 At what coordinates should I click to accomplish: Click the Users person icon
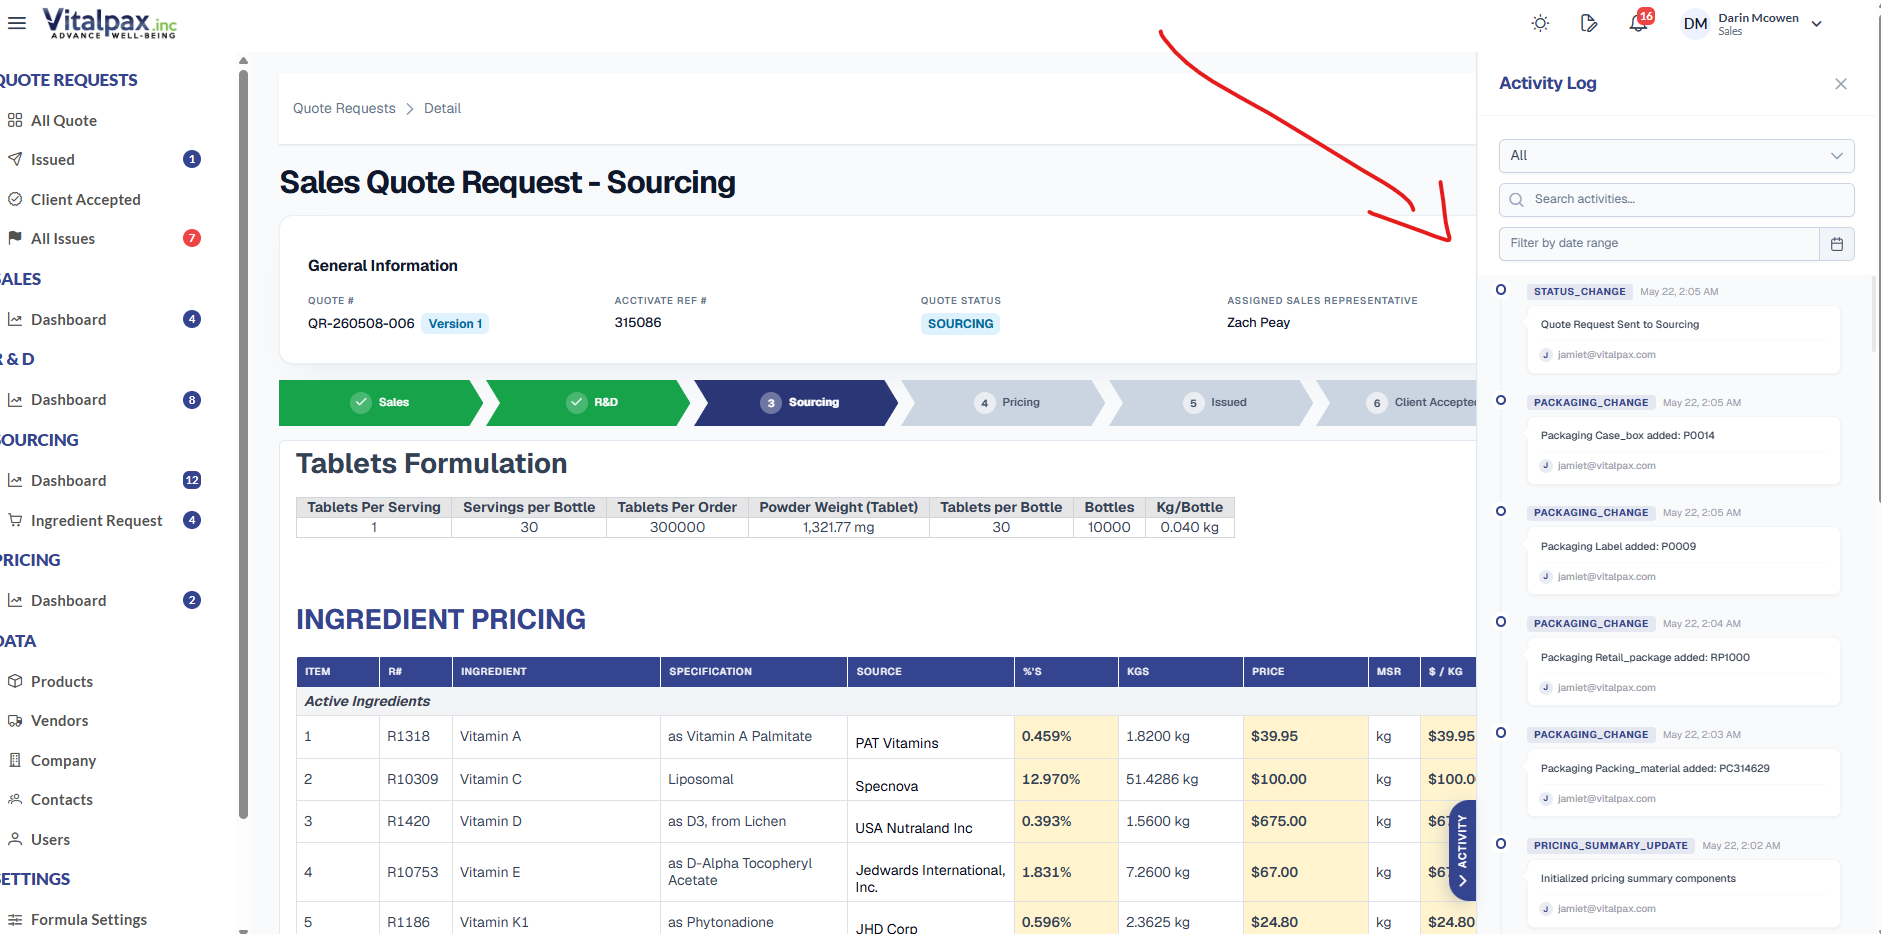click(x=15, y=839)
